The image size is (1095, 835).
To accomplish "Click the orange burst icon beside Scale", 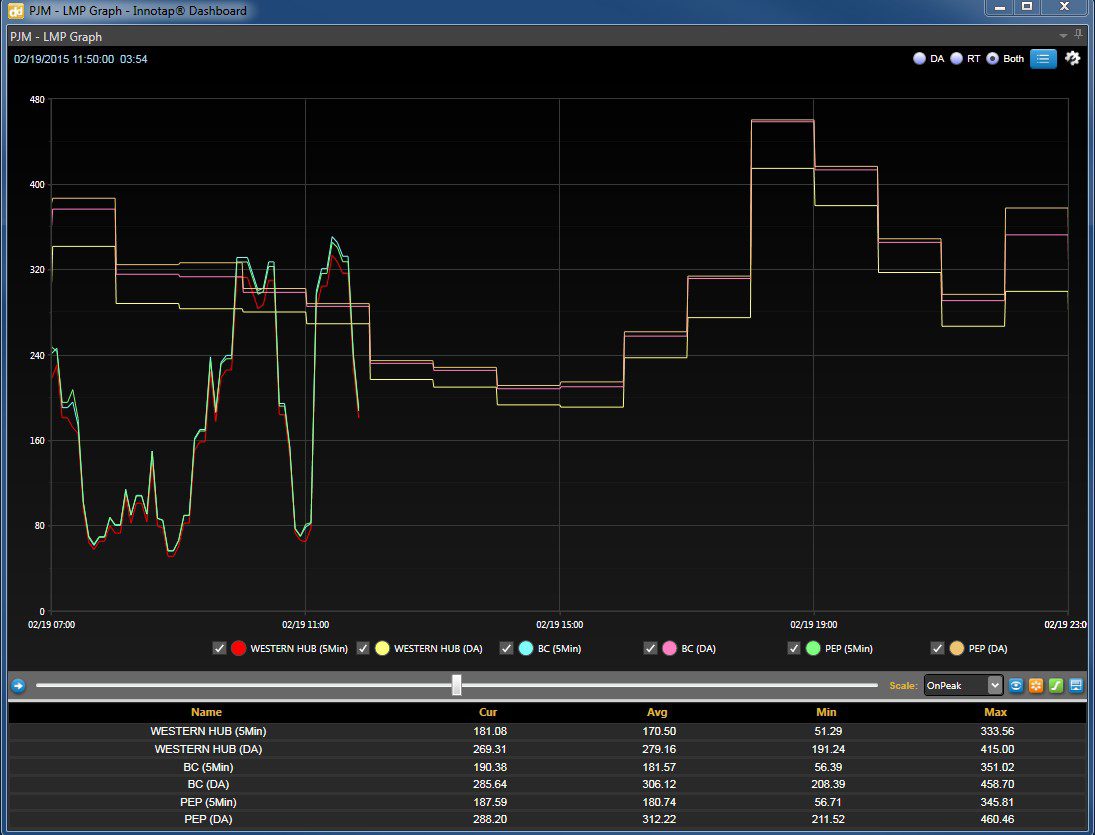I will pos(1036,686).
